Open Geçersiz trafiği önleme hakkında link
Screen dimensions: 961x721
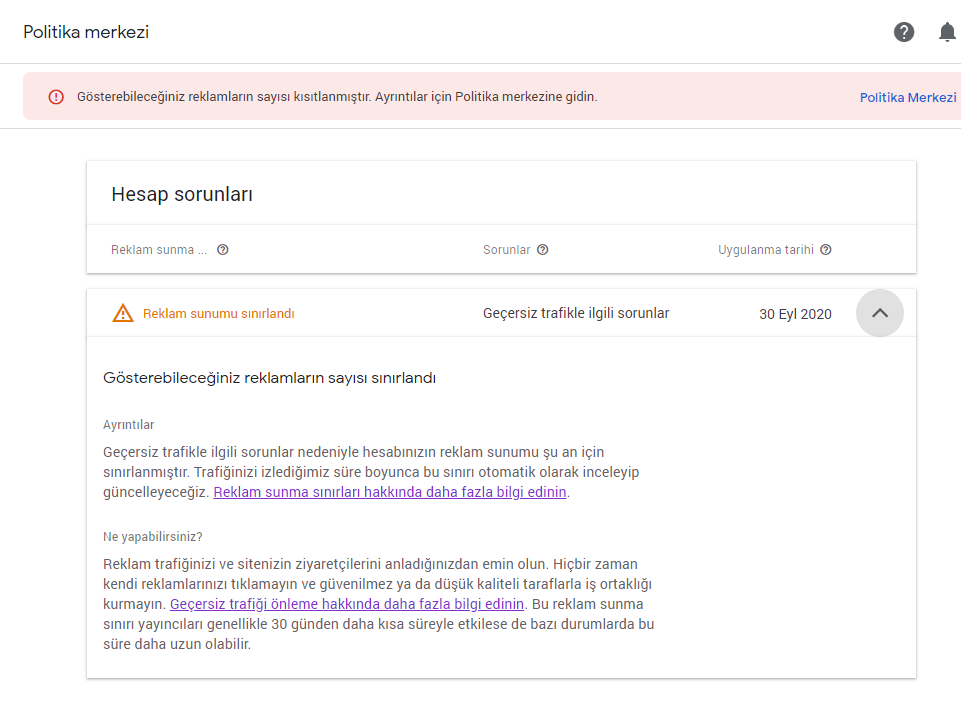(x=347, y=605)
